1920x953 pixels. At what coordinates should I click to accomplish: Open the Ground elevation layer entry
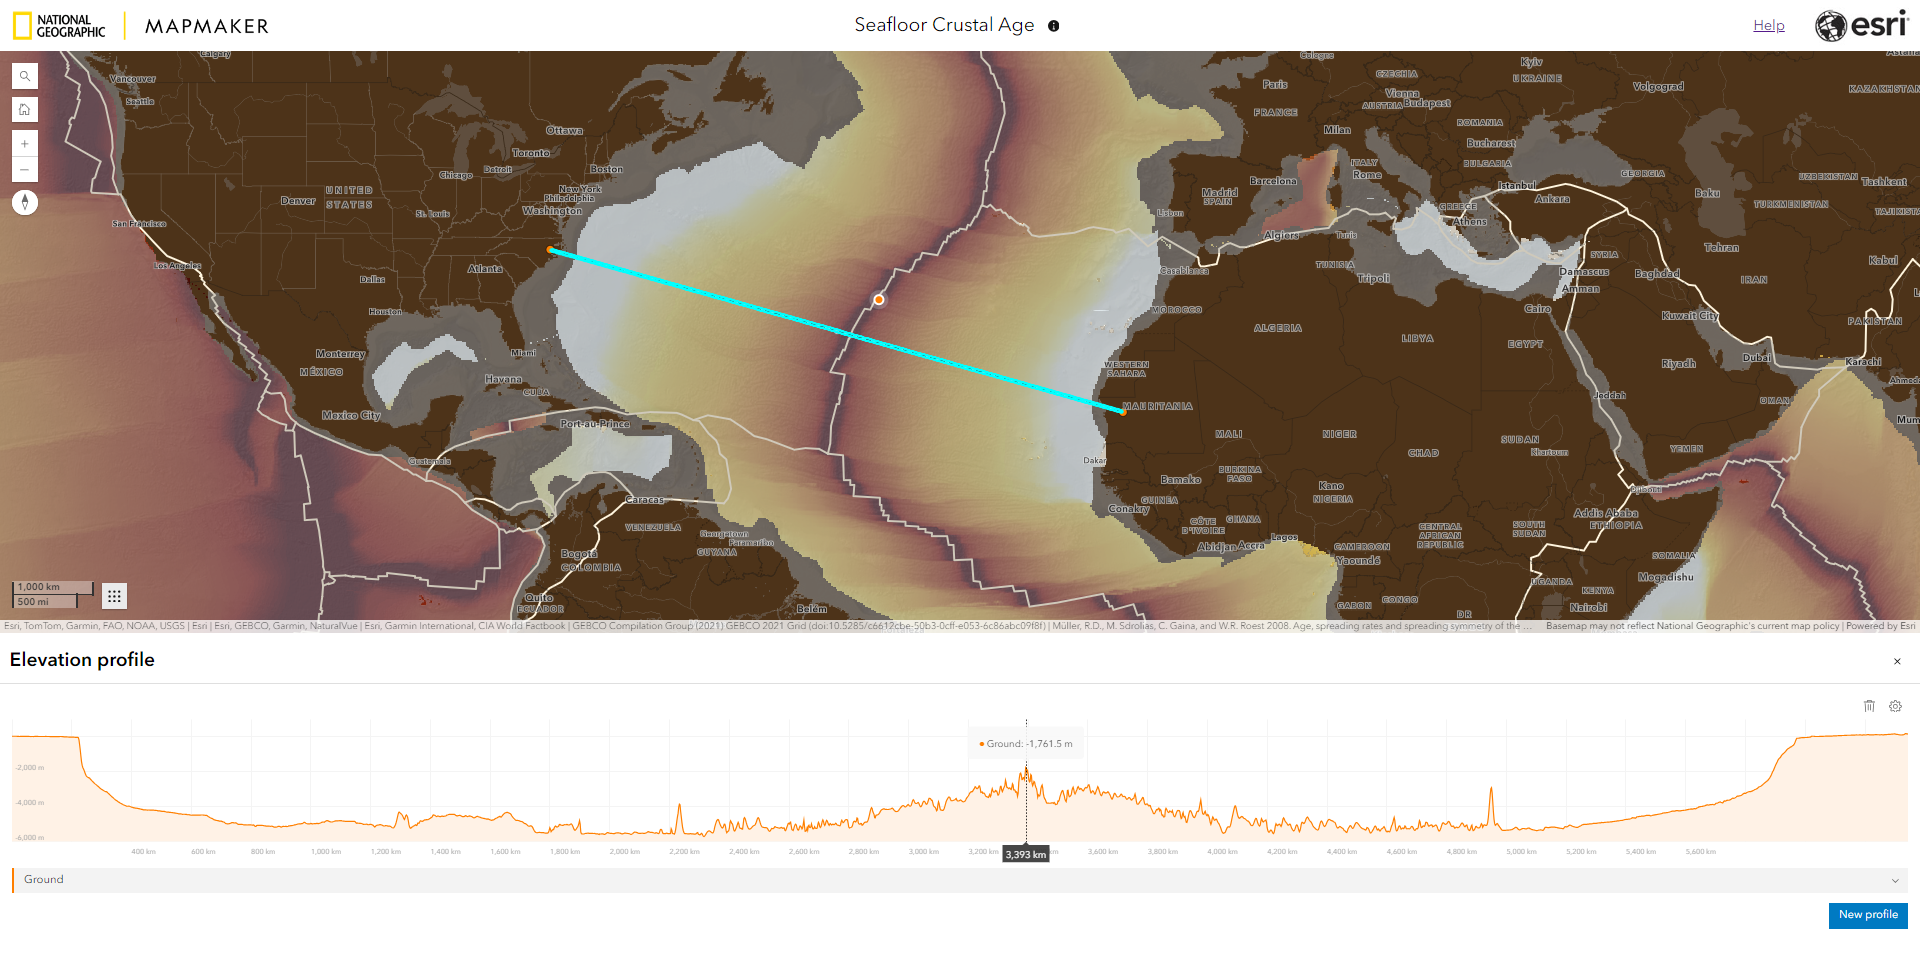(x=44, y=880)
